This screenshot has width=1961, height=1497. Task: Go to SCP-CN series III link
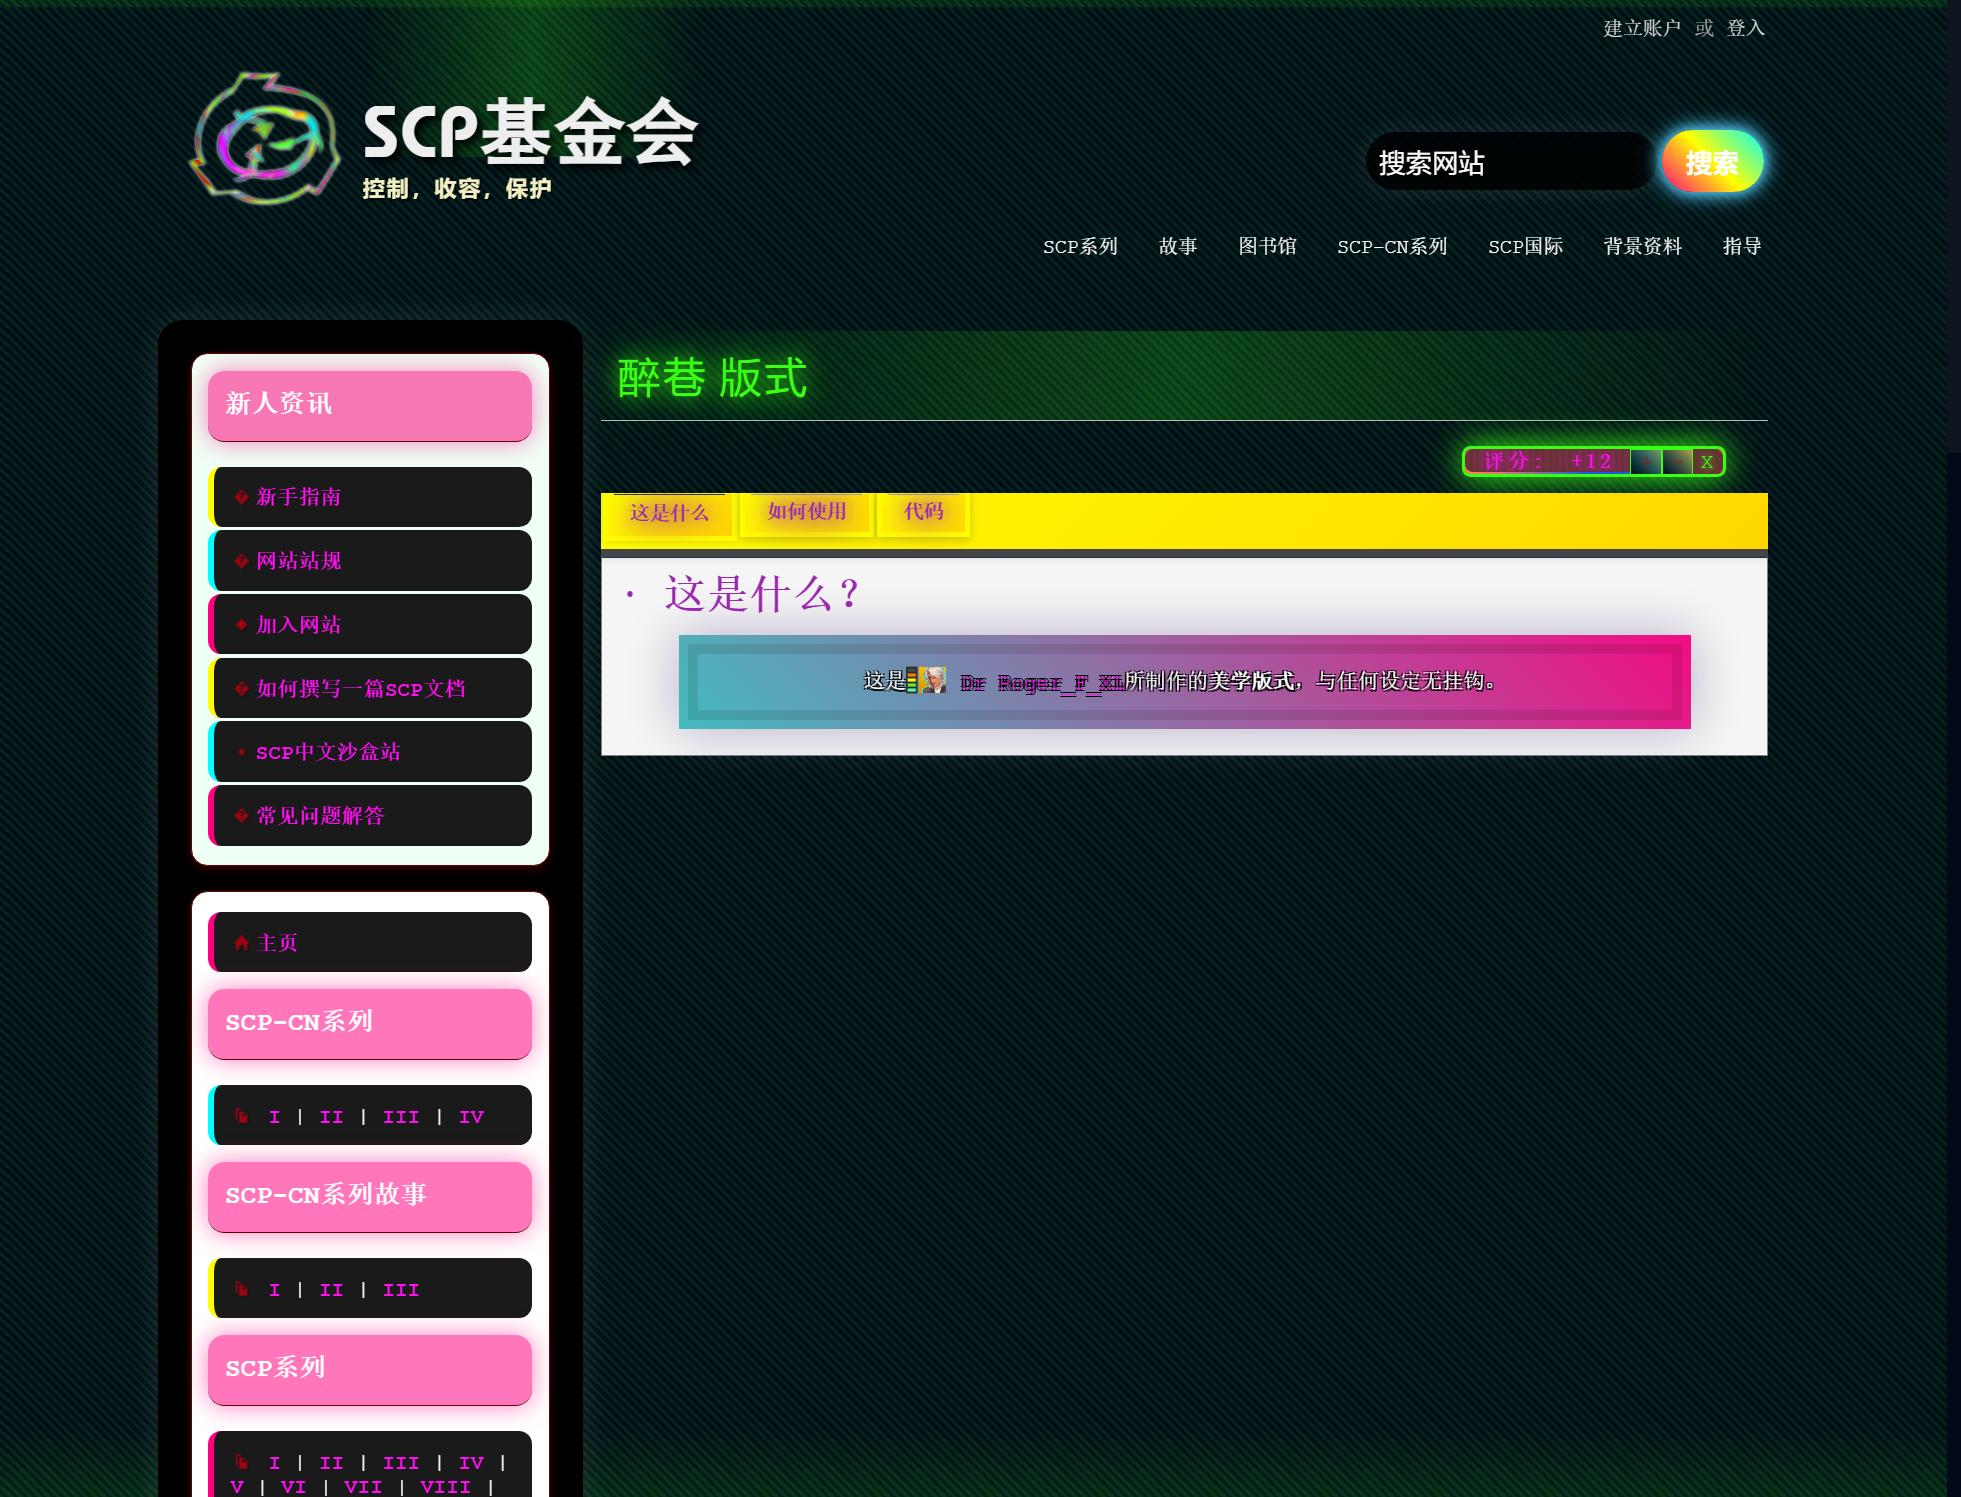tap(401, 1117)
